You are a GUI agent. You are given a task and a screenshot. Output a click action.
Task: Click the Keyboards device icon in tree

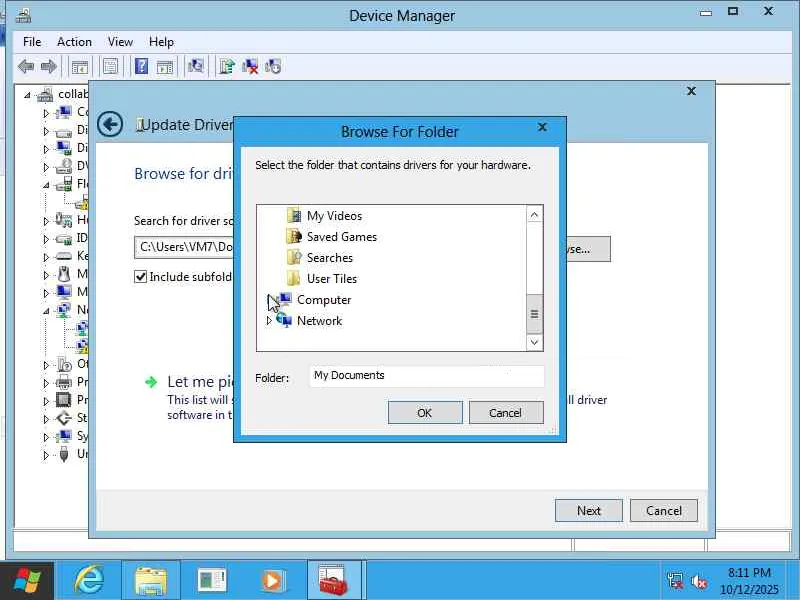click(x=63, y=256)
